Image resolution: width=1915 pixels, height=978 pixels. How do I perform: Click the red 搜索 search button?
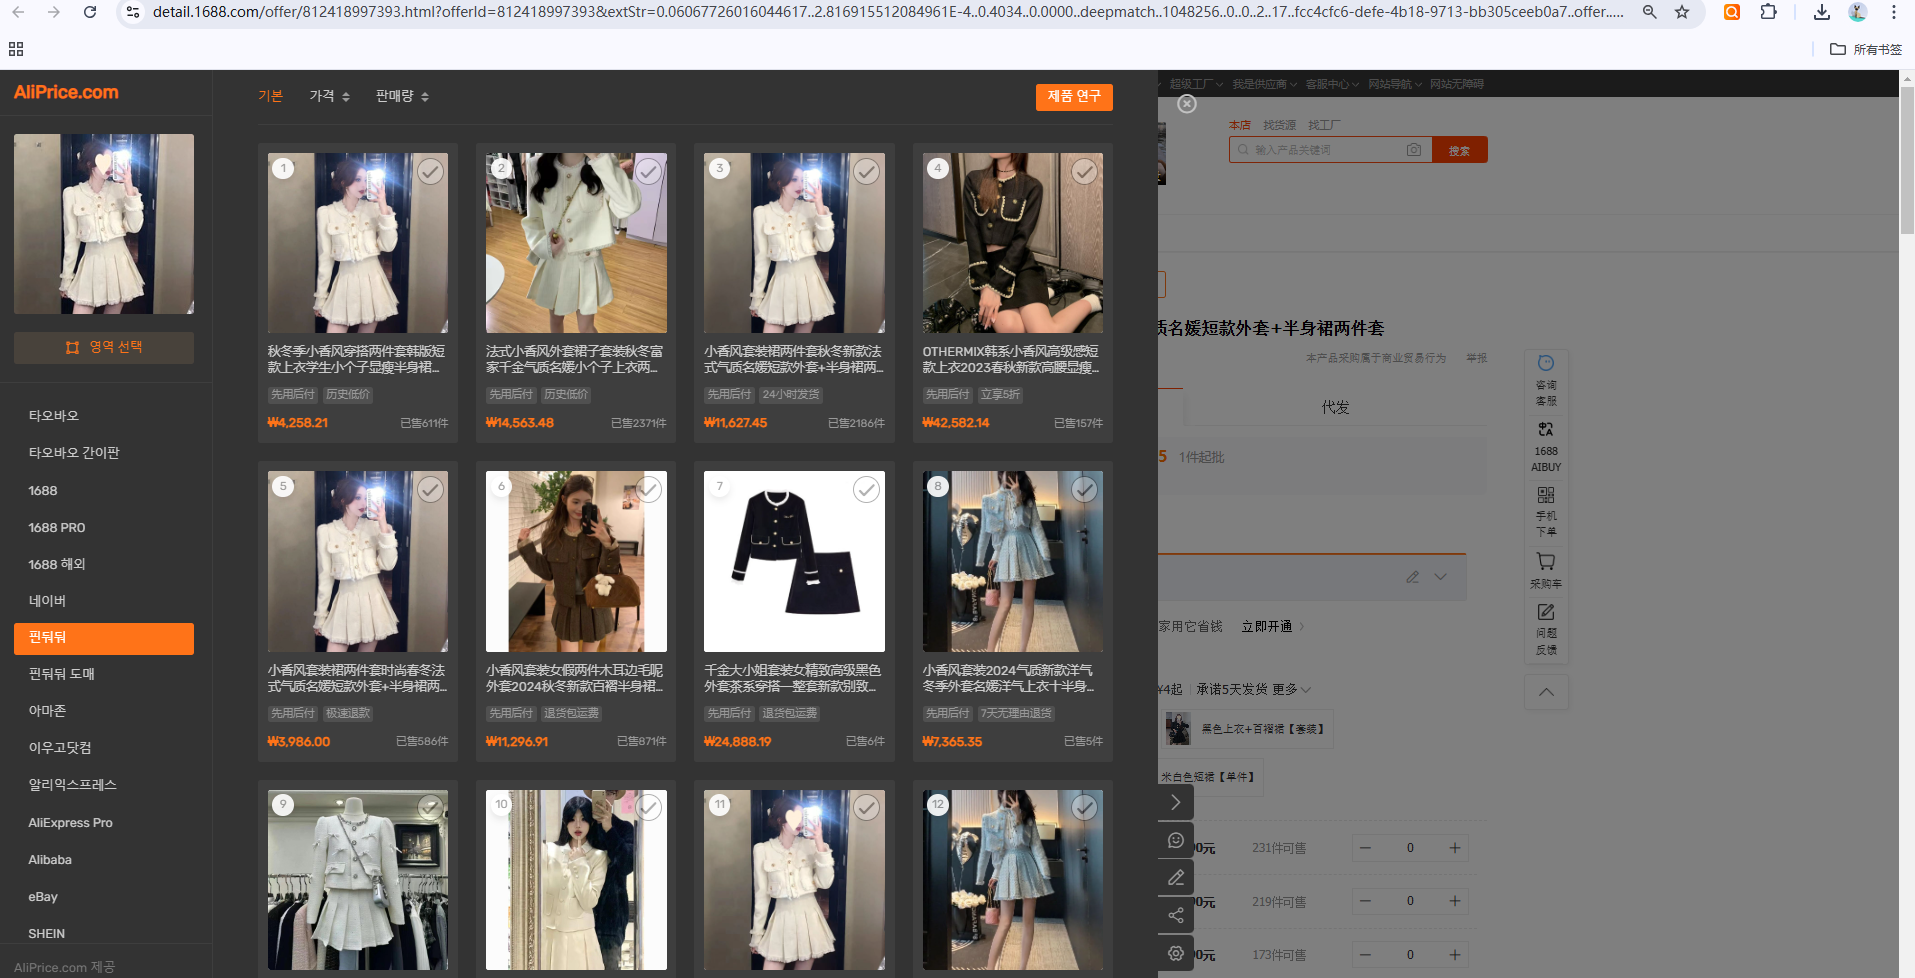coord(1460,150)
